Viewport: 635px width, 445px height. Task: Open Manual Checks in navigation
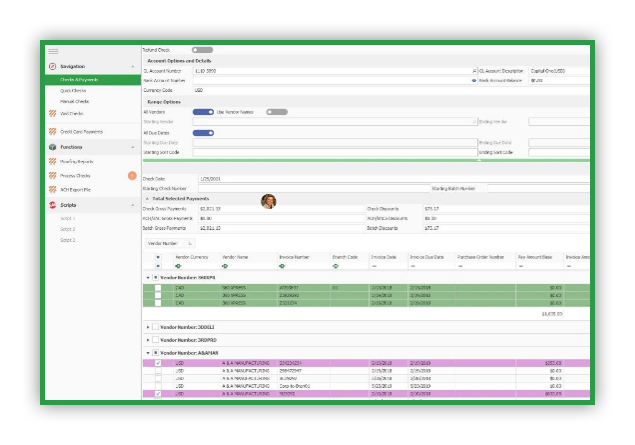75,101
